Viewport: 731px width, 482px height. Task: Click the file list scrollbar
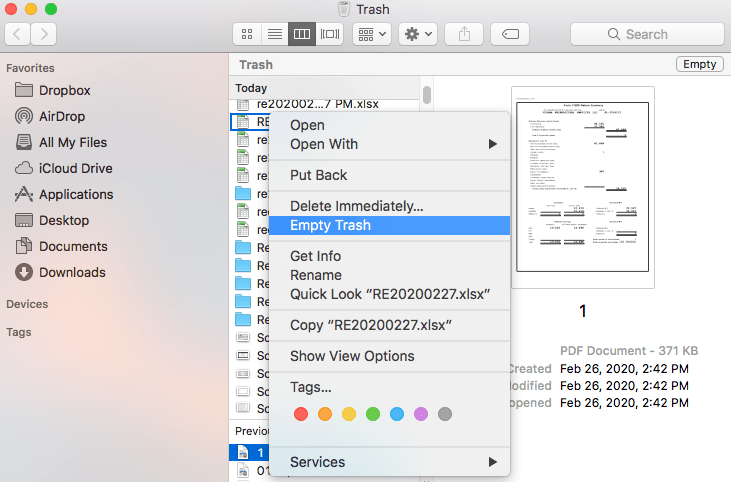click(x=427, y=95)
